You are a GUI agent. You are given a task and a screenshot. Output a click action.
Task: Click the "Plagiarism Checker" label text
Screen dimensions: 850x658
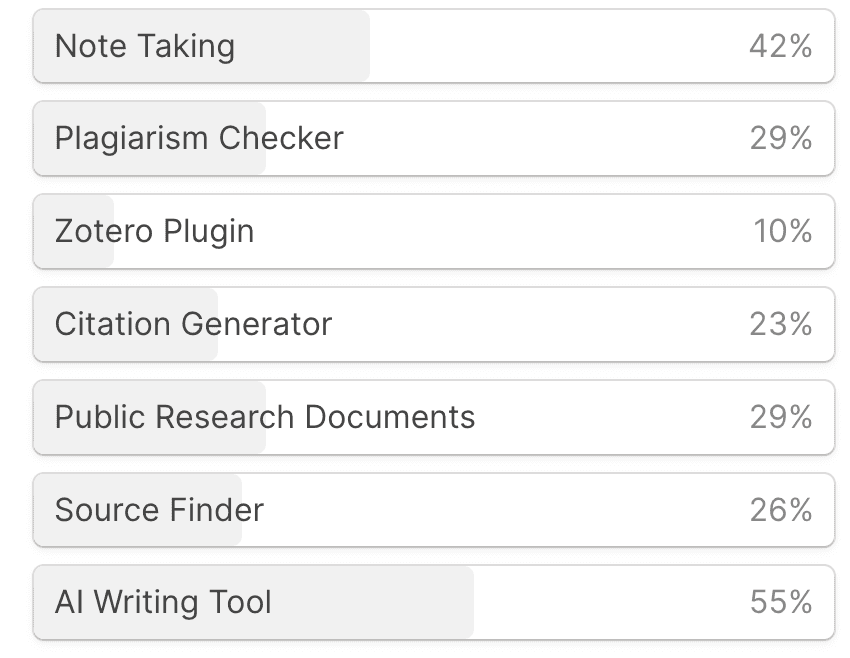click(x=198, y=139)
